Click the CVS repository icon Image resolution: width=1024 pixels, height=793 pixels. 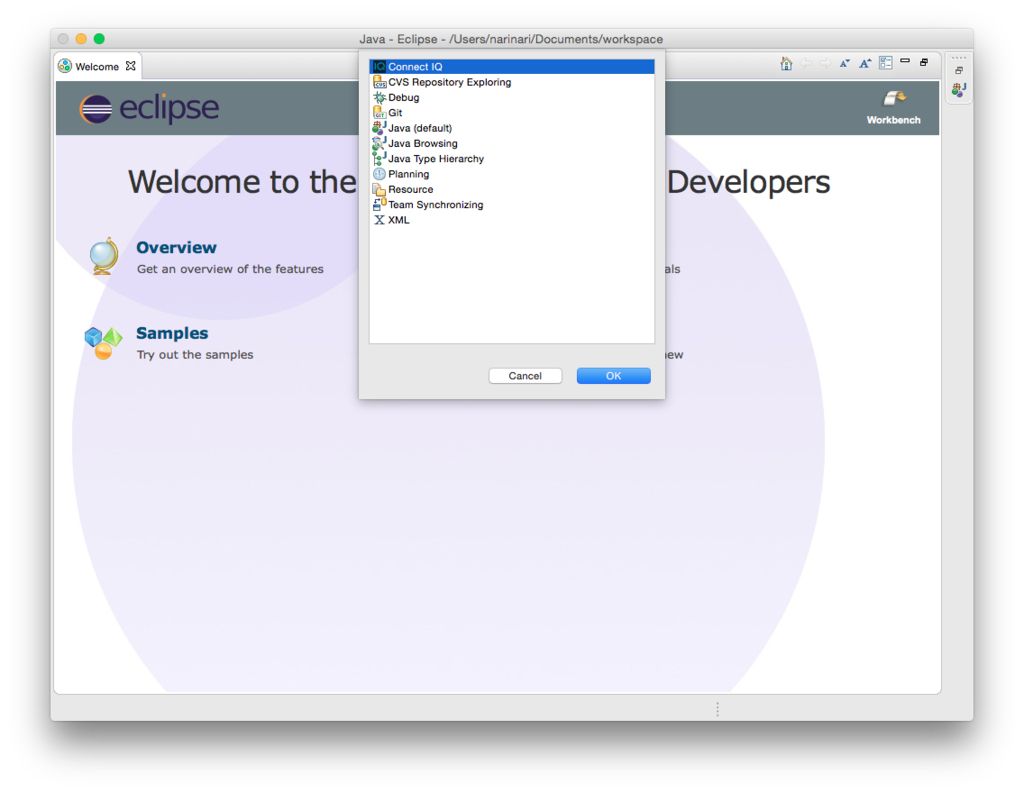point(379,82)
